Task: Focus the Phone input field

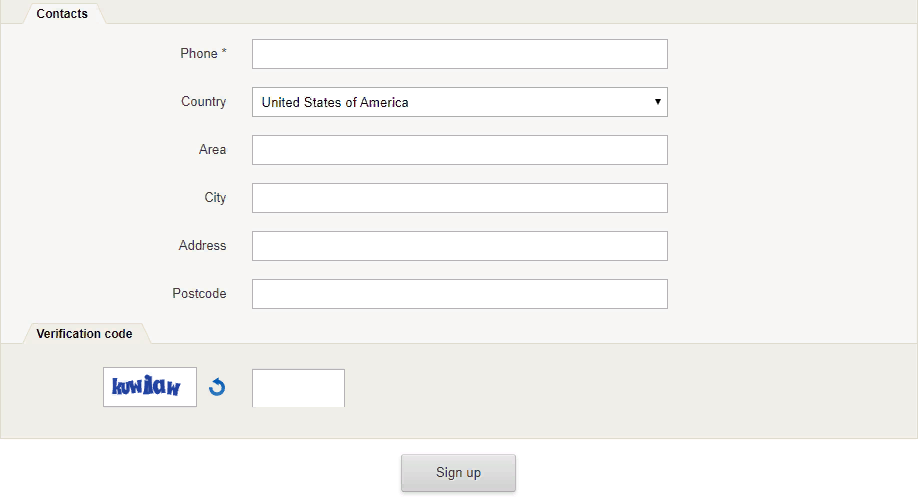Action: (460, 54)
